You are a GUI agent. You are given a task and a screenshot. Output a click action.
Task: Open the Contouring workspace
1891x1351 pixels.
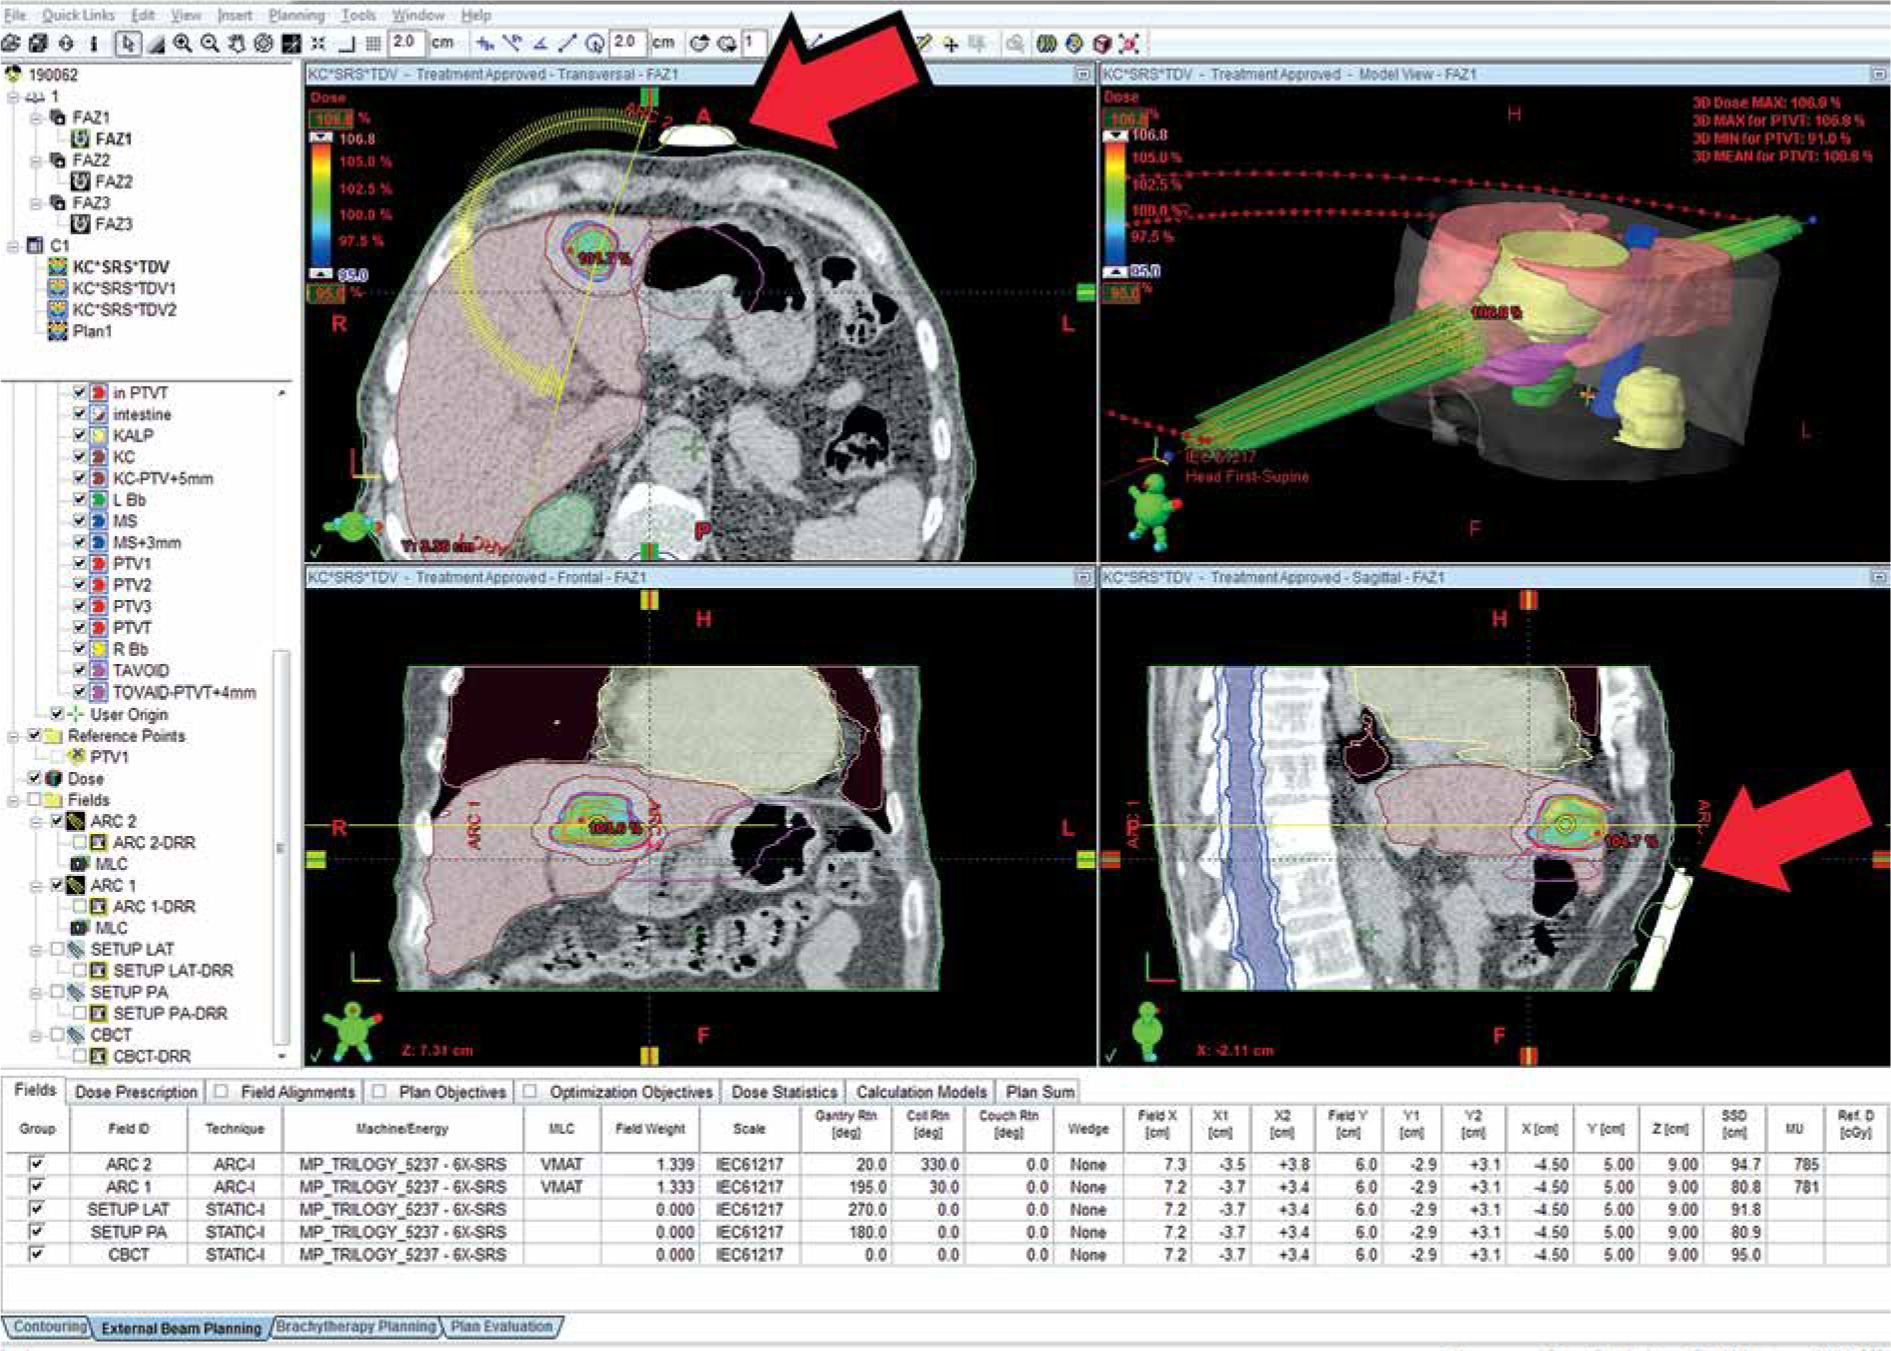pyautogui.click(x=49, y=1327)
